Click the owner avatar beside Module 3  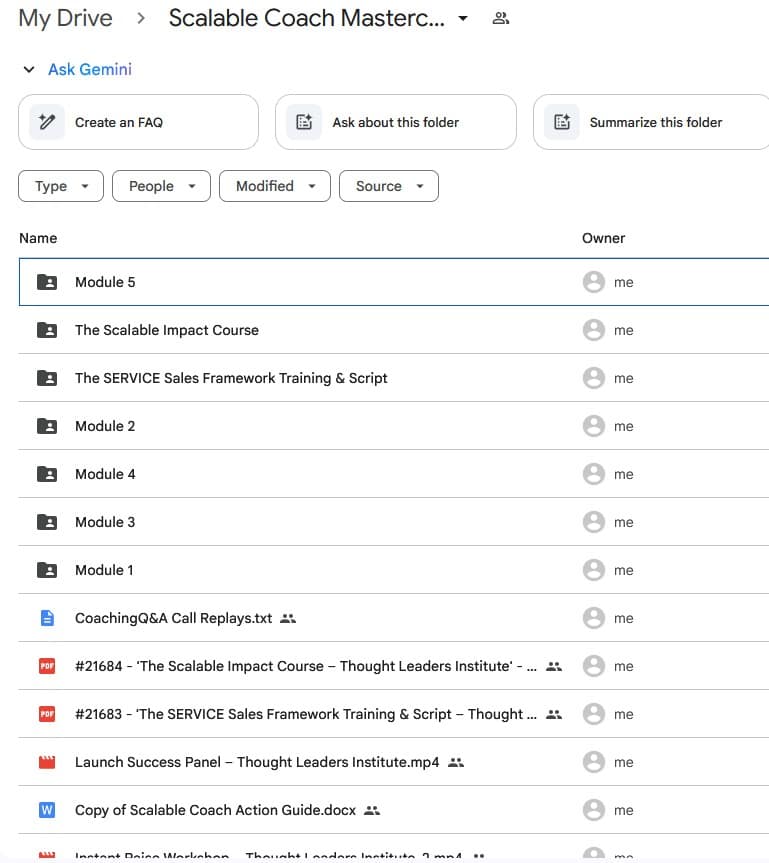tap(594, 522)
